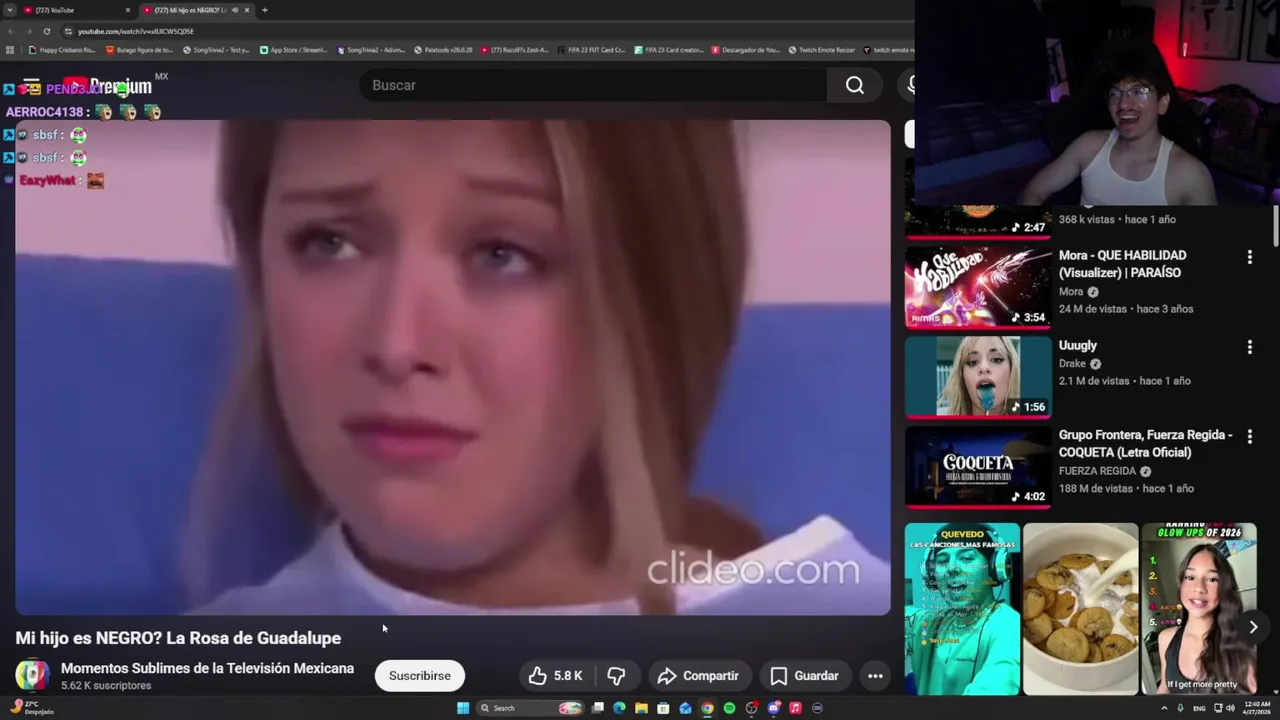Open the volume and network tray icons

pos(1223,708)
